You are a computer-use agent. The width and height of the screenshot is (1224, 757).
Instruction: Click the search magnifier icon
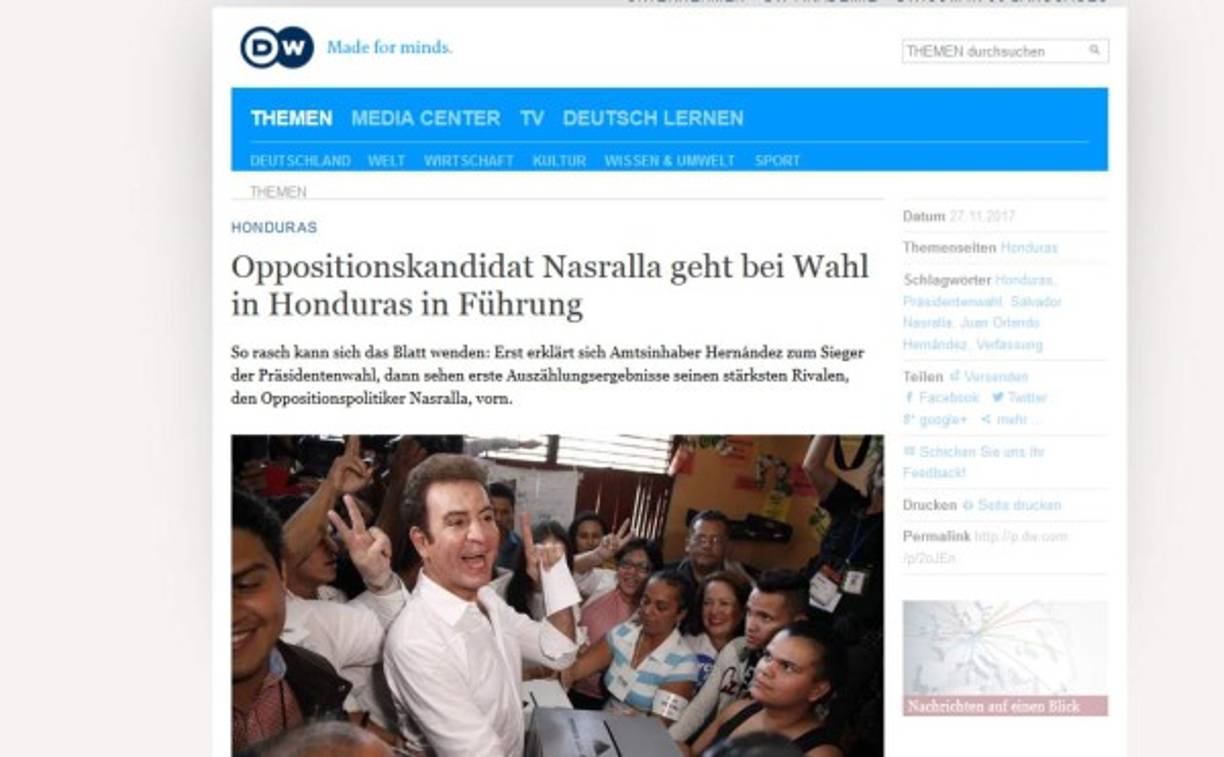1095,50
